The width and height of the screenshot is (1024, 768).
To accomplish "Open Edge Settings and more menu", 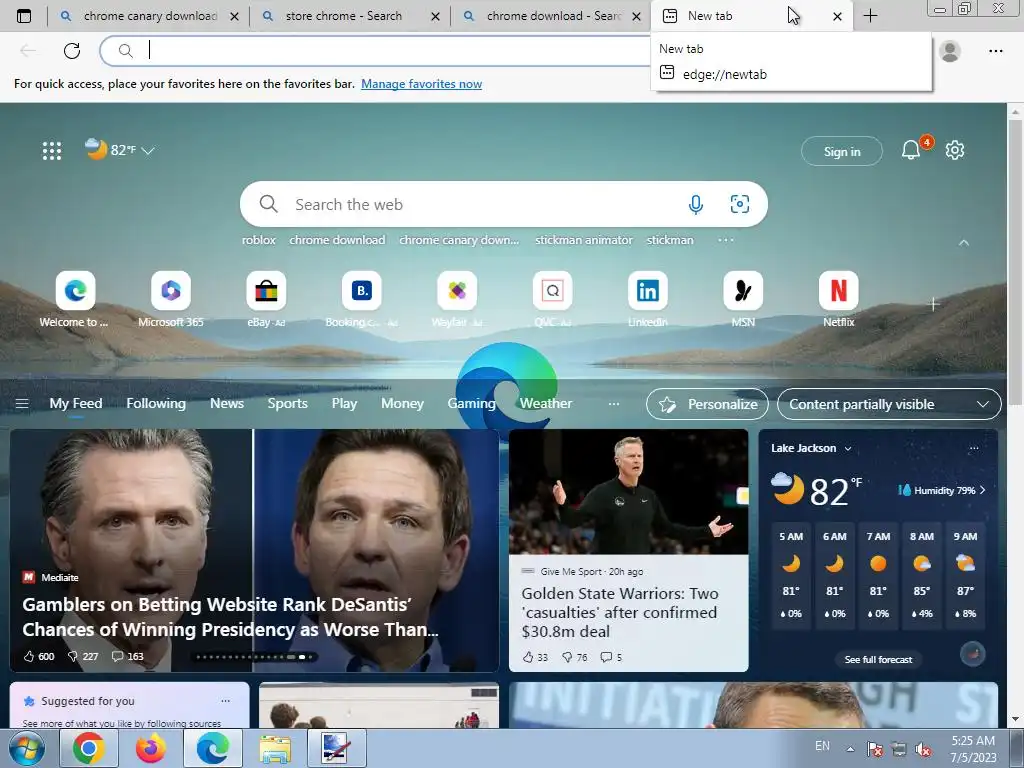I will point(995,50).
